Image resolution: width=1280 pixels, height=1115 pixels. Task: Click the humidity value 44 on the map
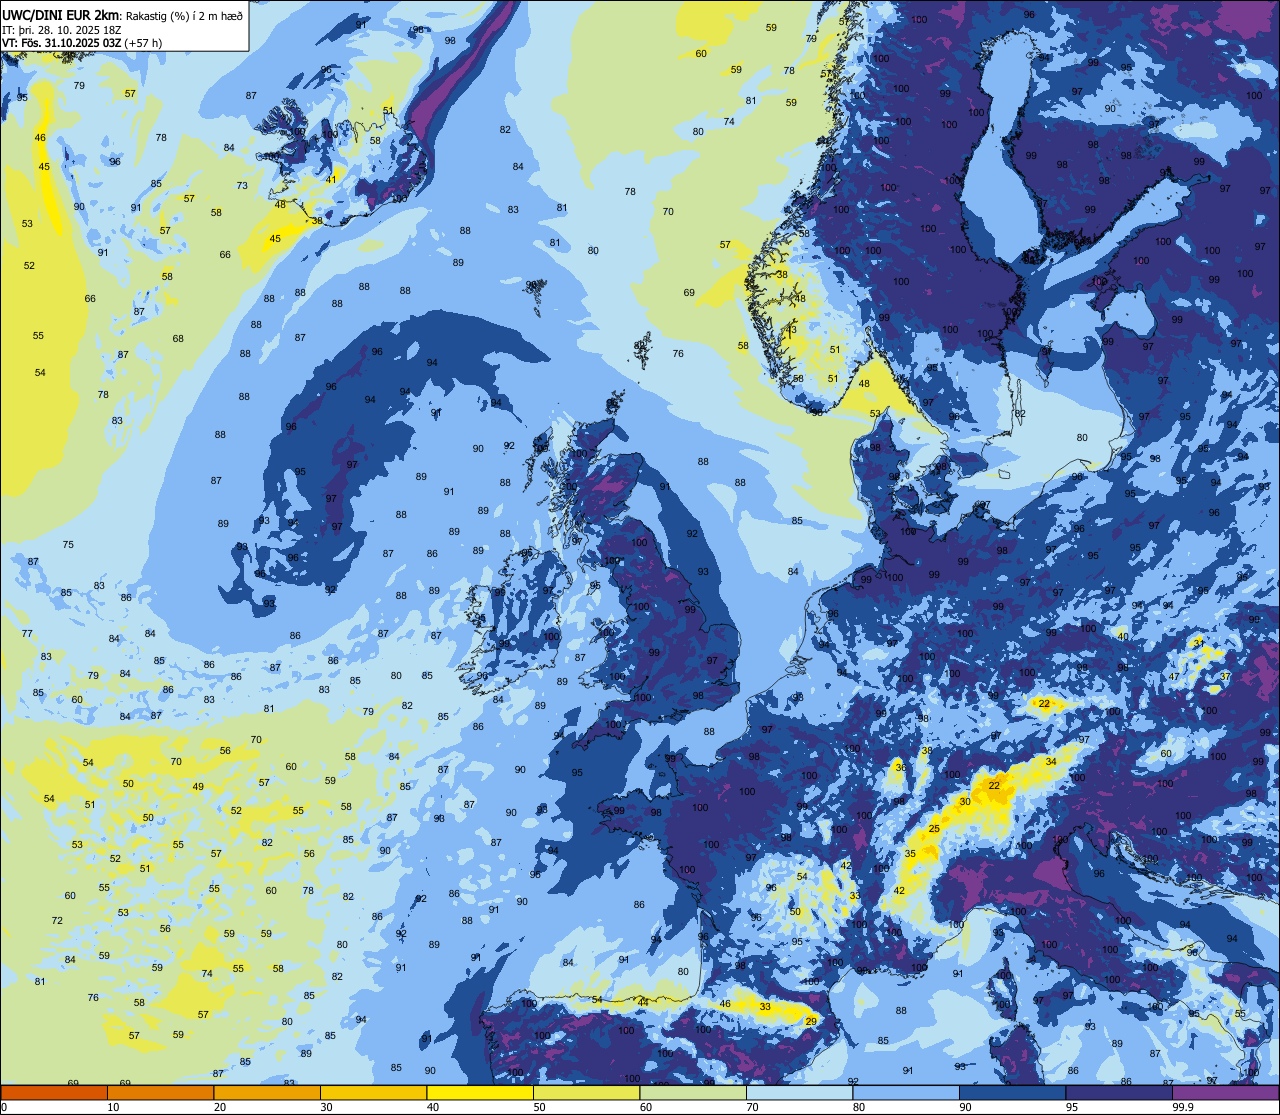[644, 1001]
